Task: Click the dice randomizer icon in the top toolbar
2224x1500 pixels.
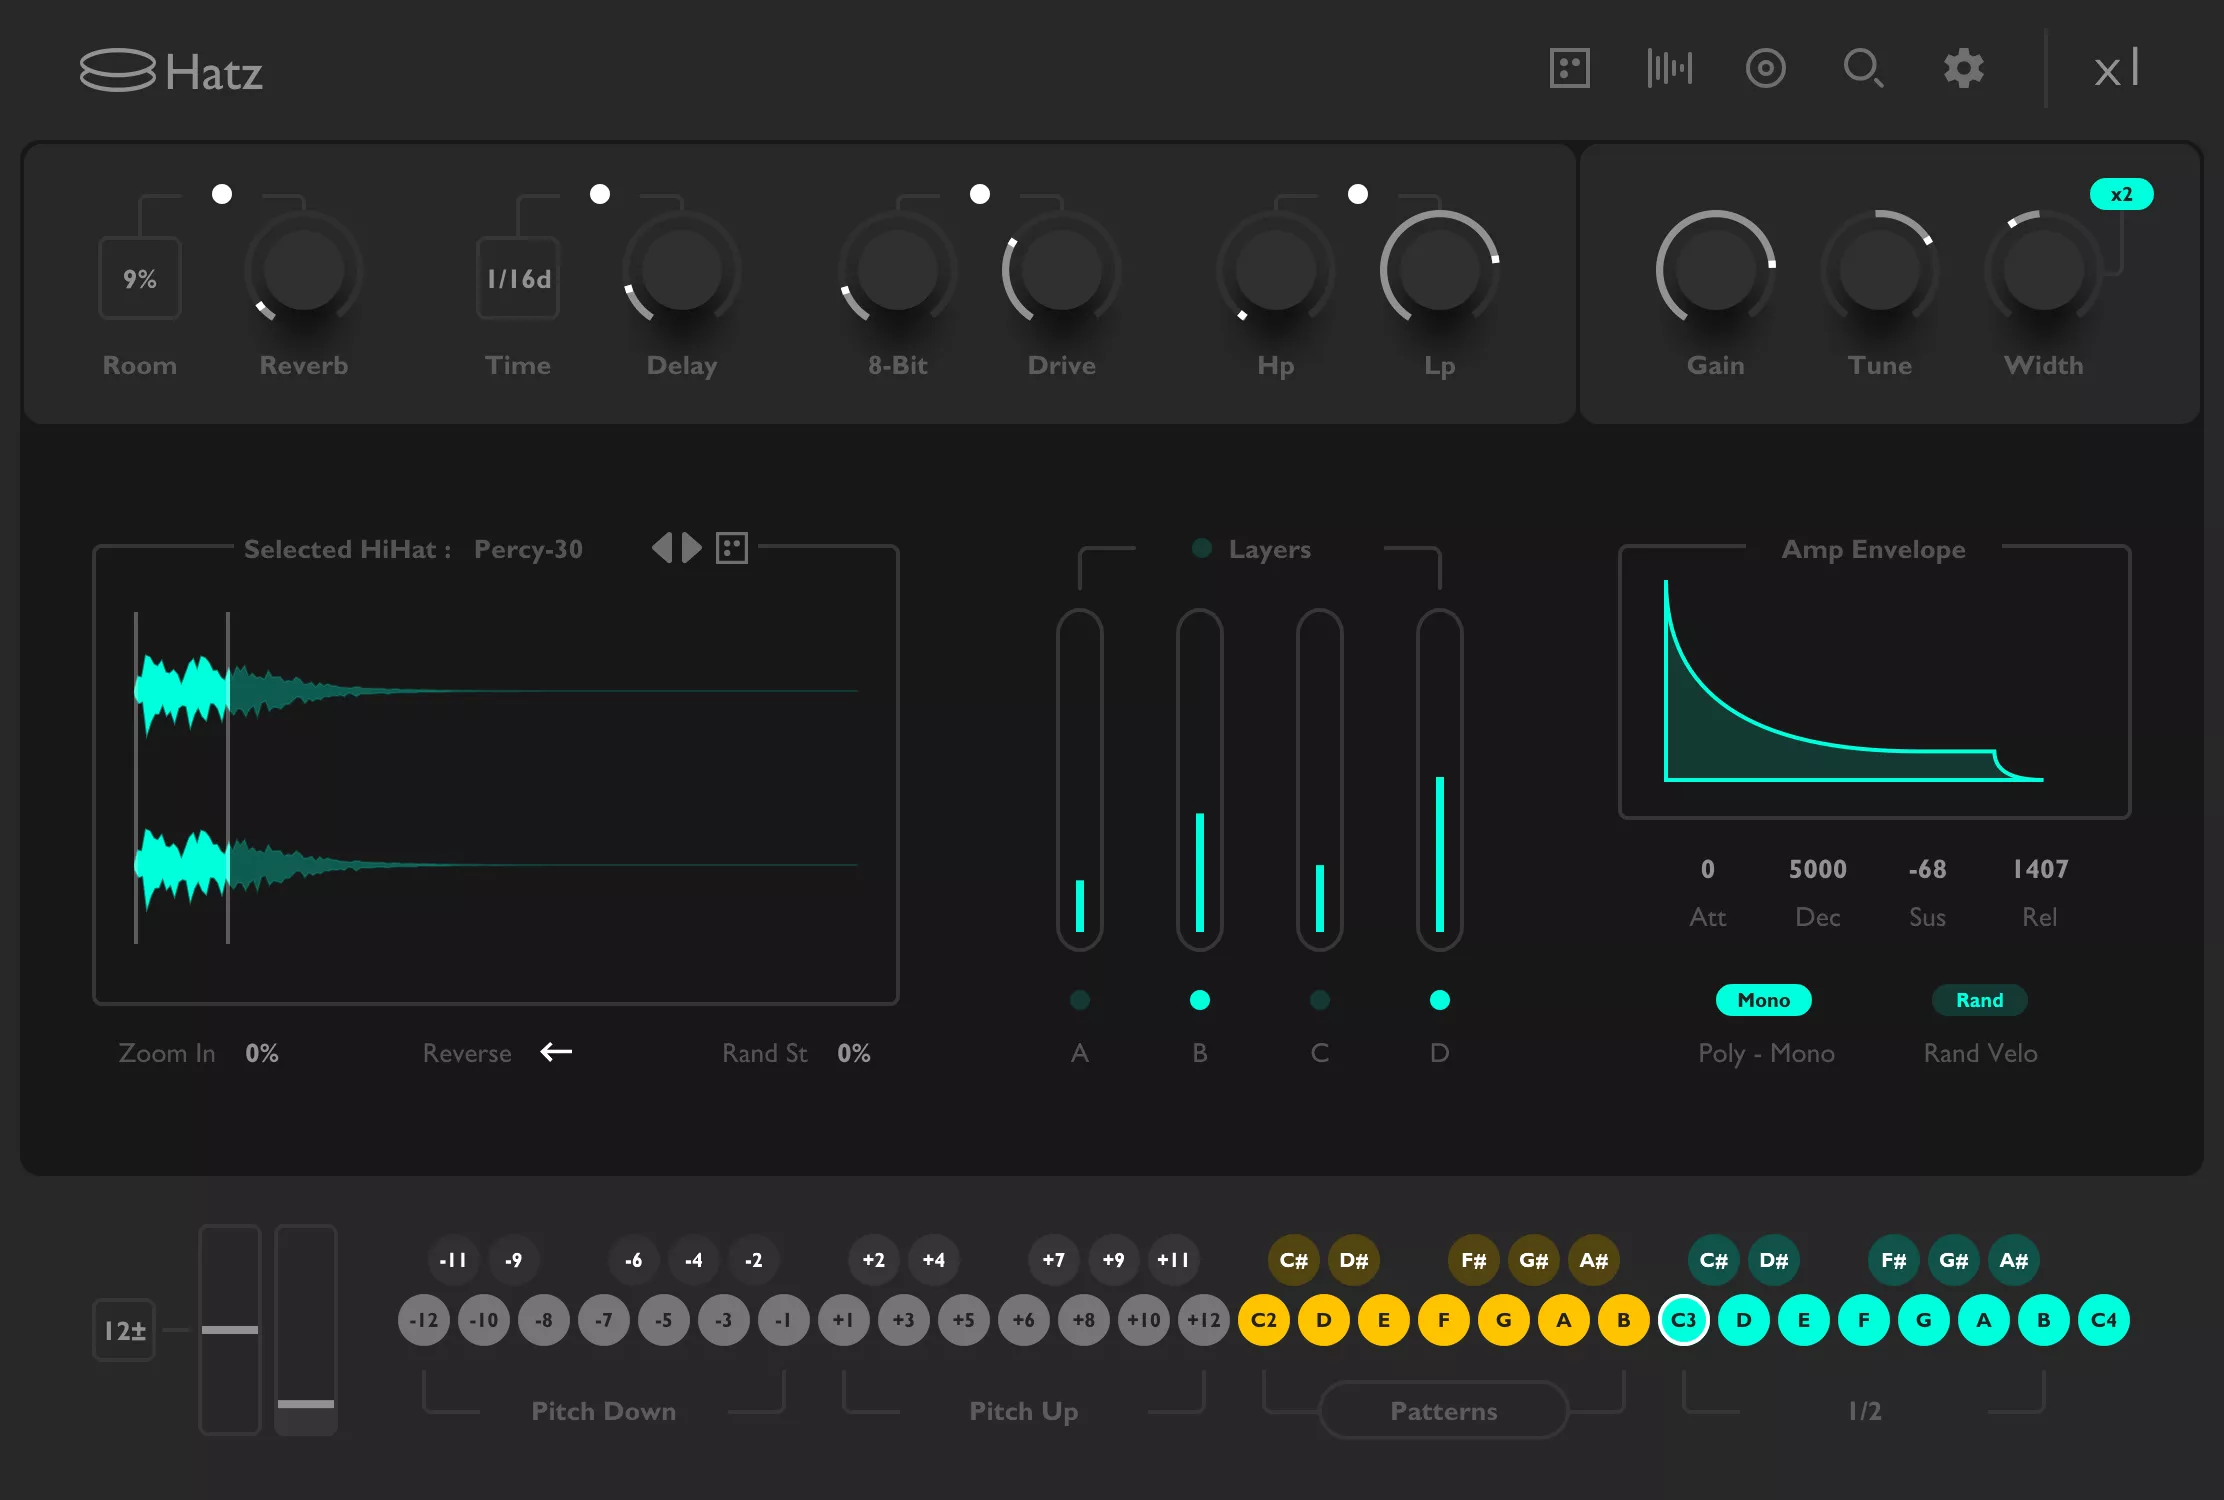Action: tap(1568, 68)
